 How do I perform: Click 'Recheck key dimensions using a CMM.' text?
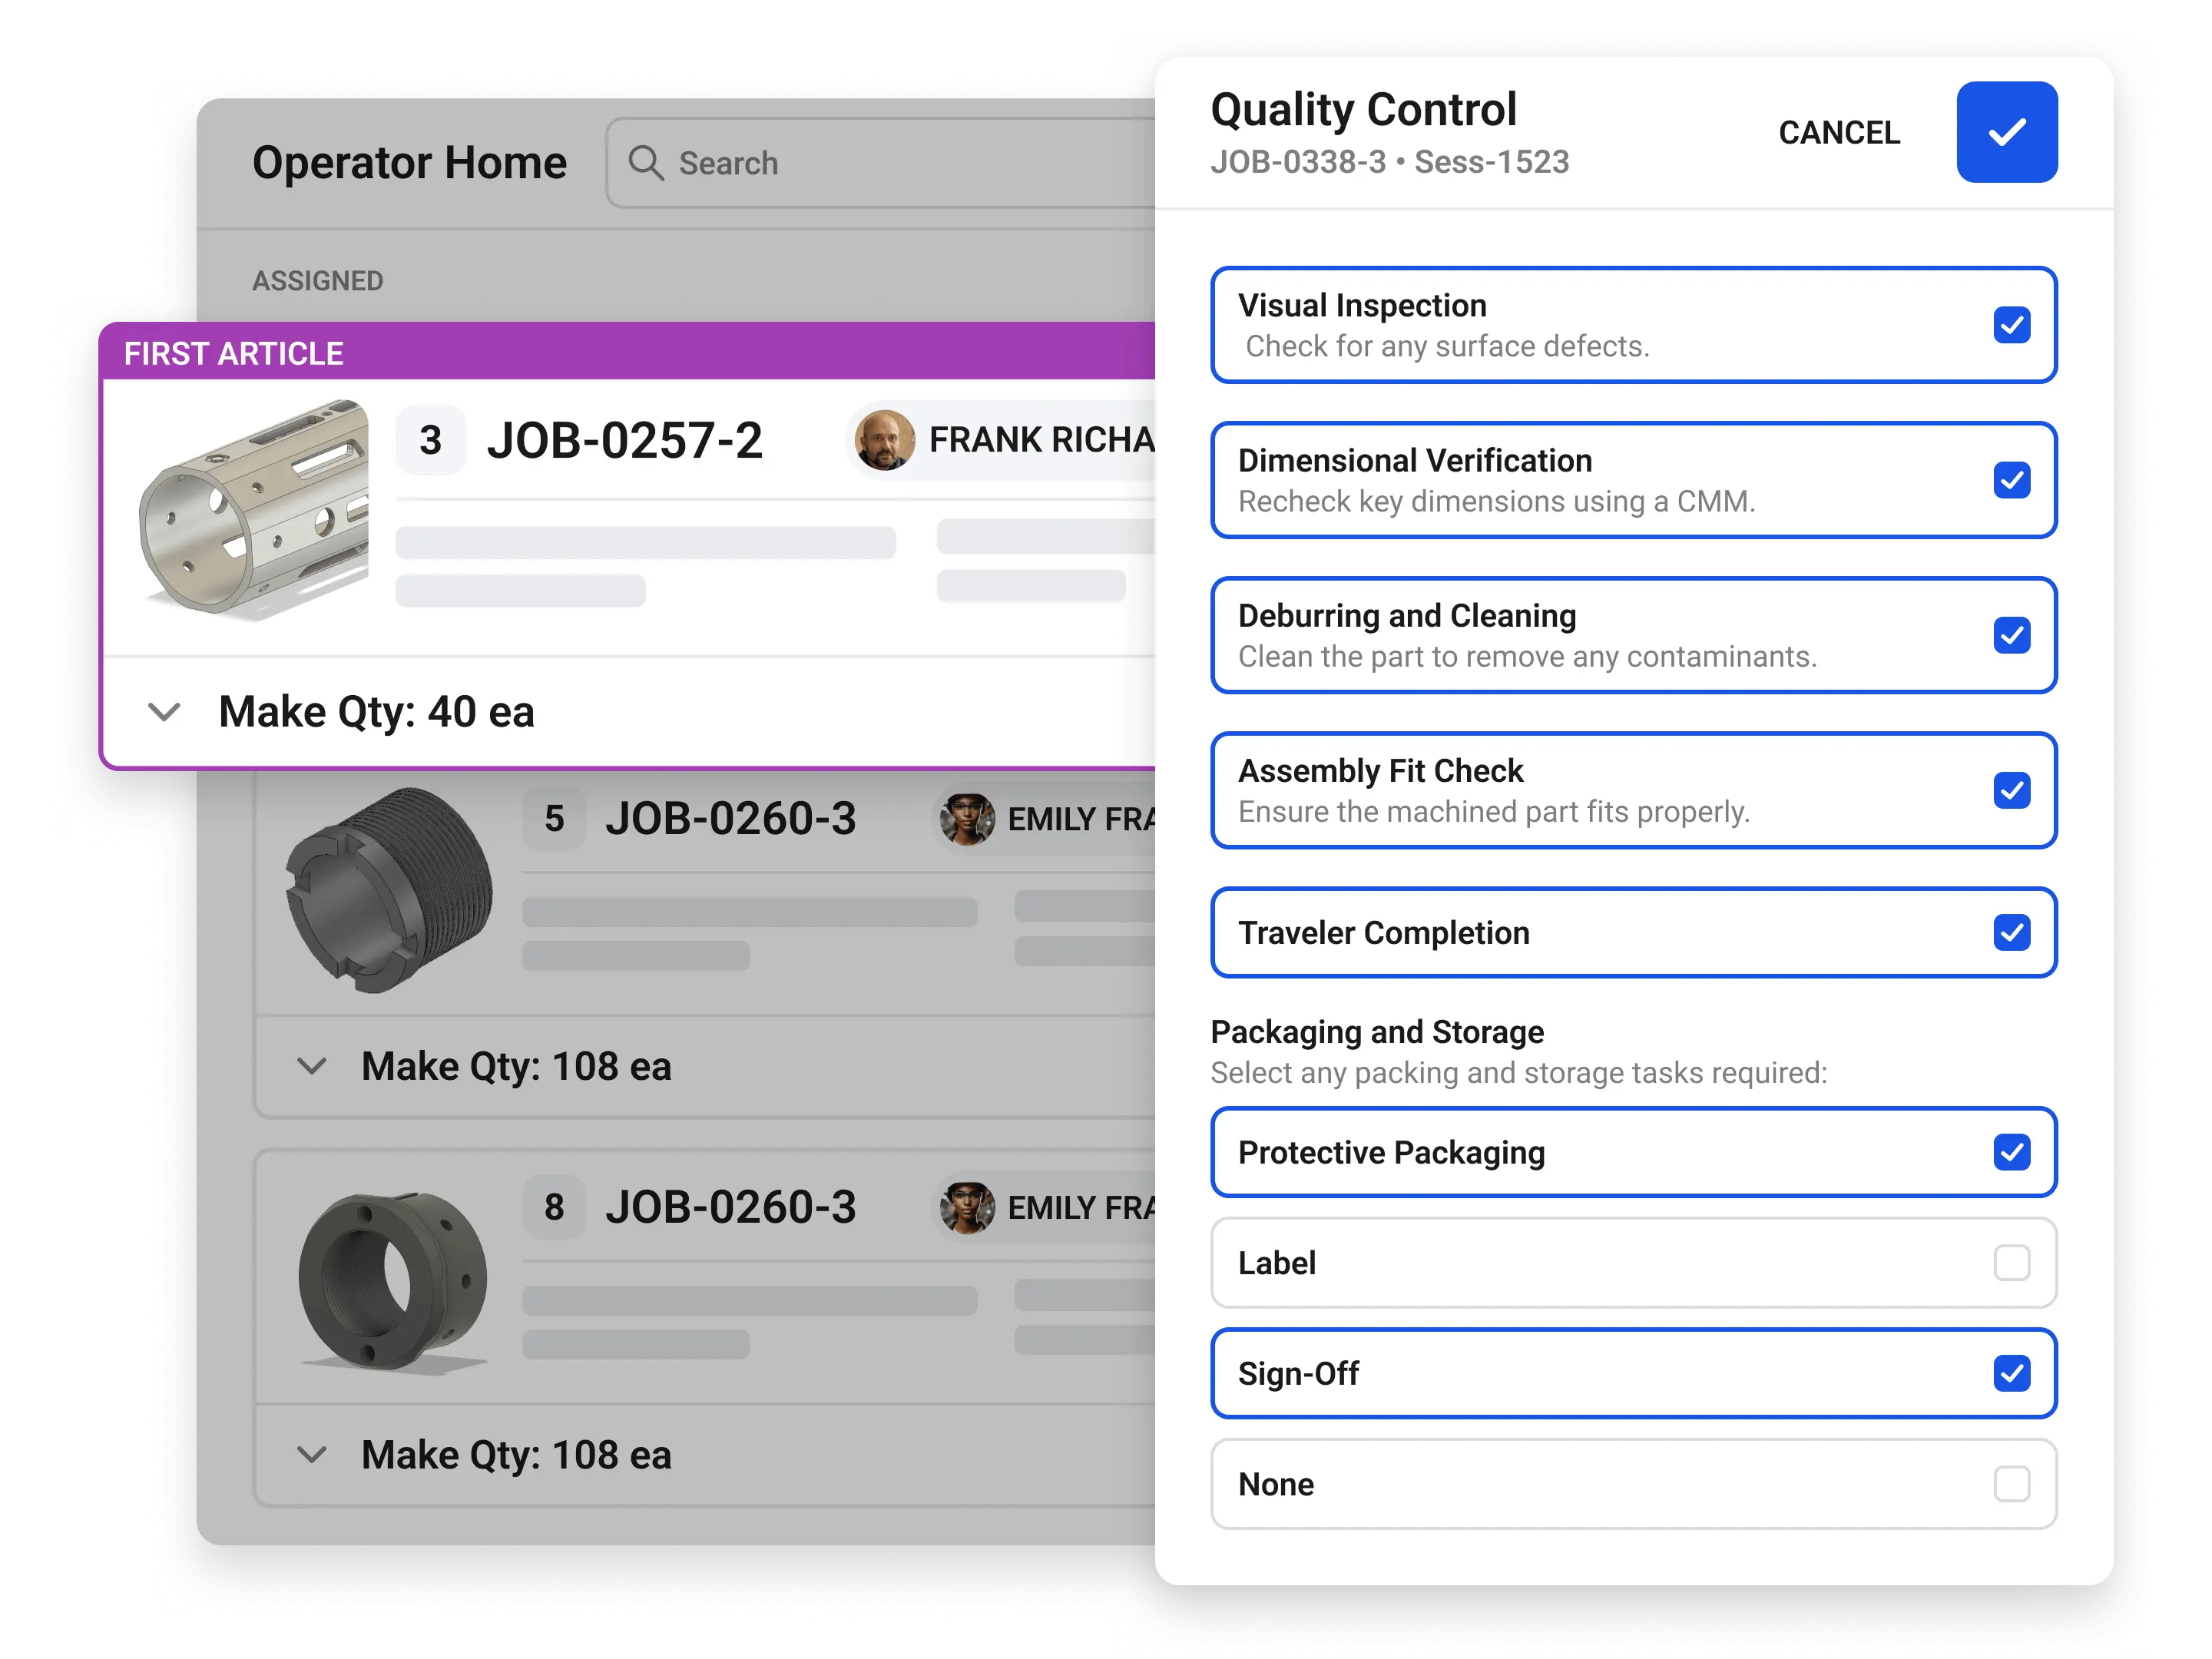click(1496, 501)
